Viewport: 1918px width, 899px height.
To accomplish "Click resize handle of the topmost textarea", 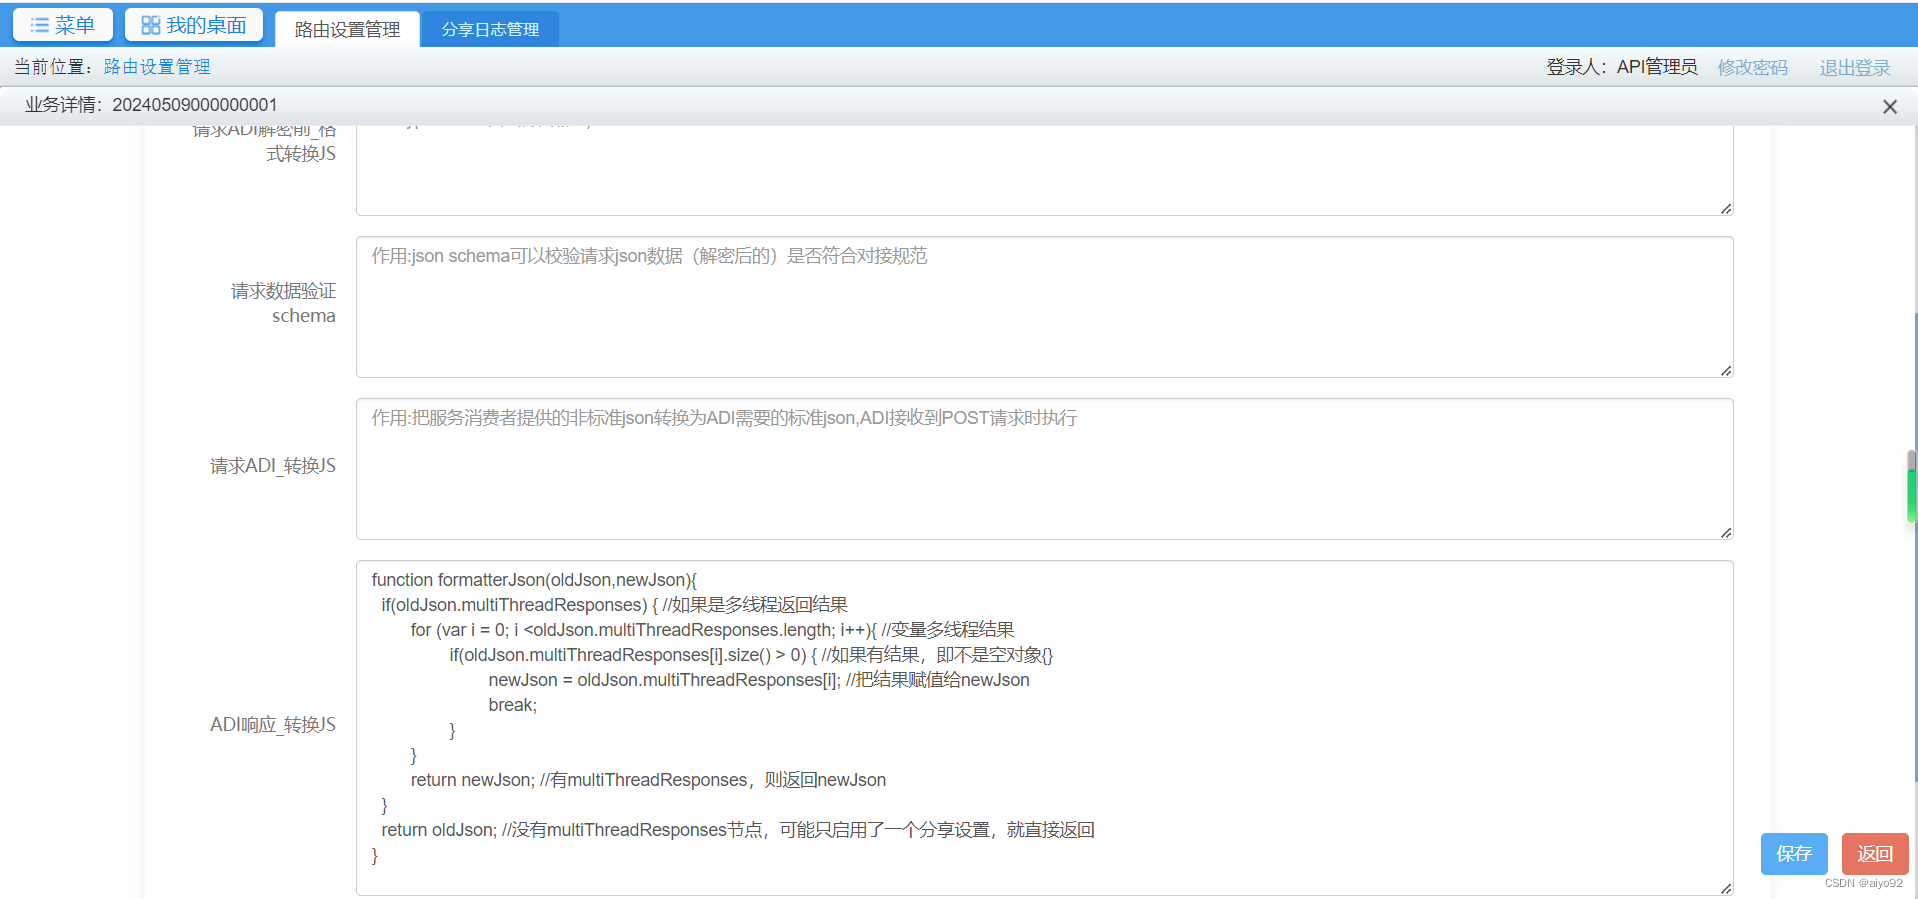I will point(1725,208).
